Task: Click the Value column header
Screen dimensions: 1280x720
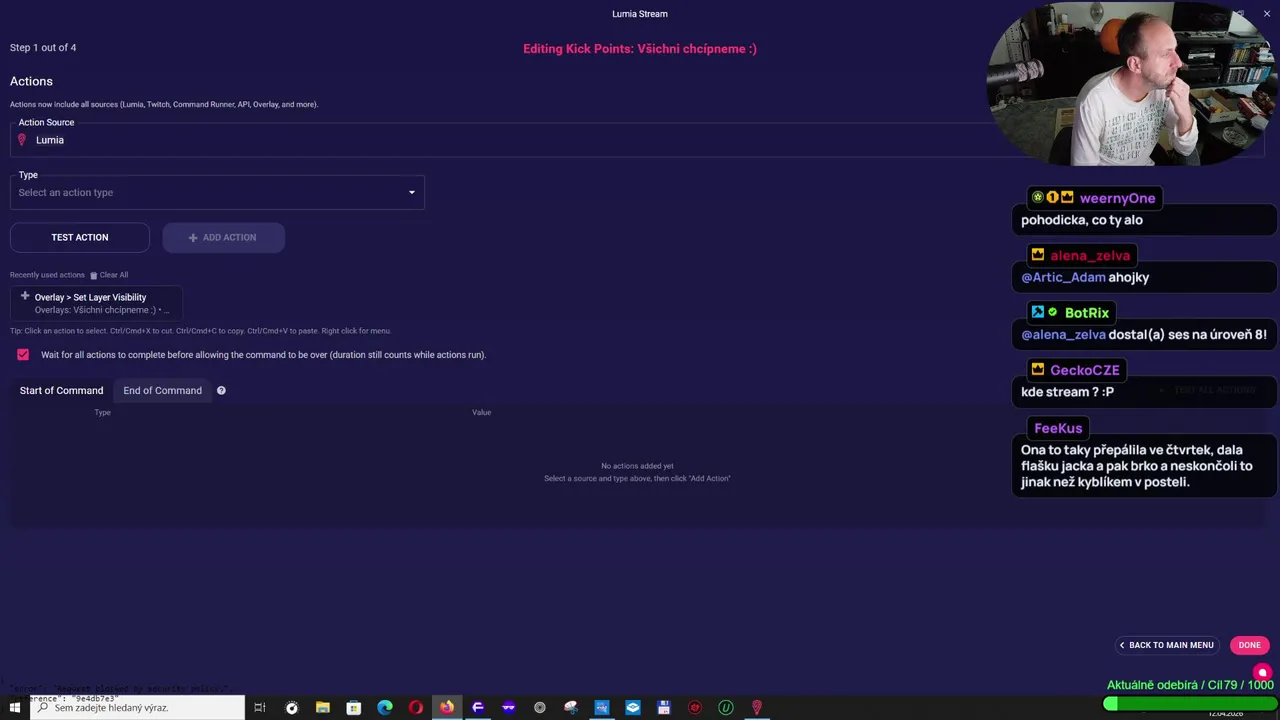Action: pyautogui.click(x=481, y=412)
